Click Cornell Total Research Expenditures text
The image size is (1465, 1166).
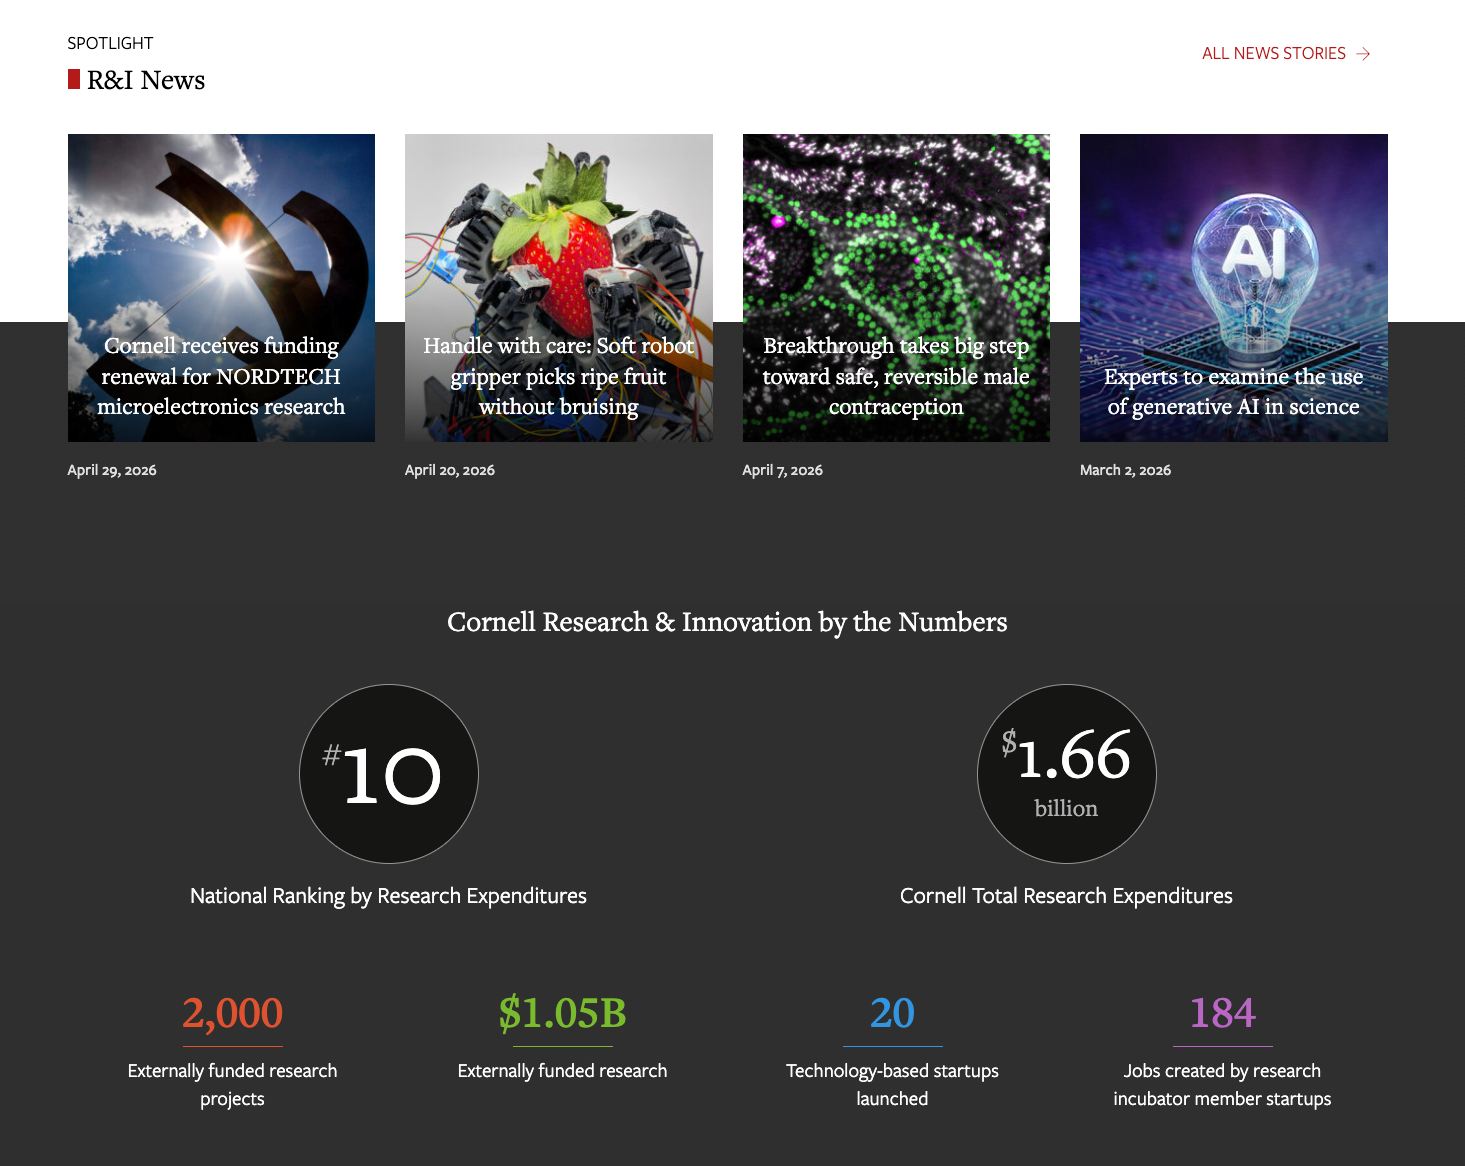(1066, 896)
